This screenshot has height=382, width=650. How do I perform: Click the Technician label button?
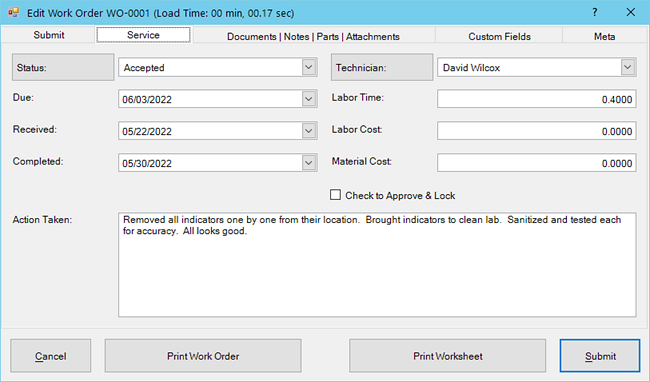(x=382, y=67)
